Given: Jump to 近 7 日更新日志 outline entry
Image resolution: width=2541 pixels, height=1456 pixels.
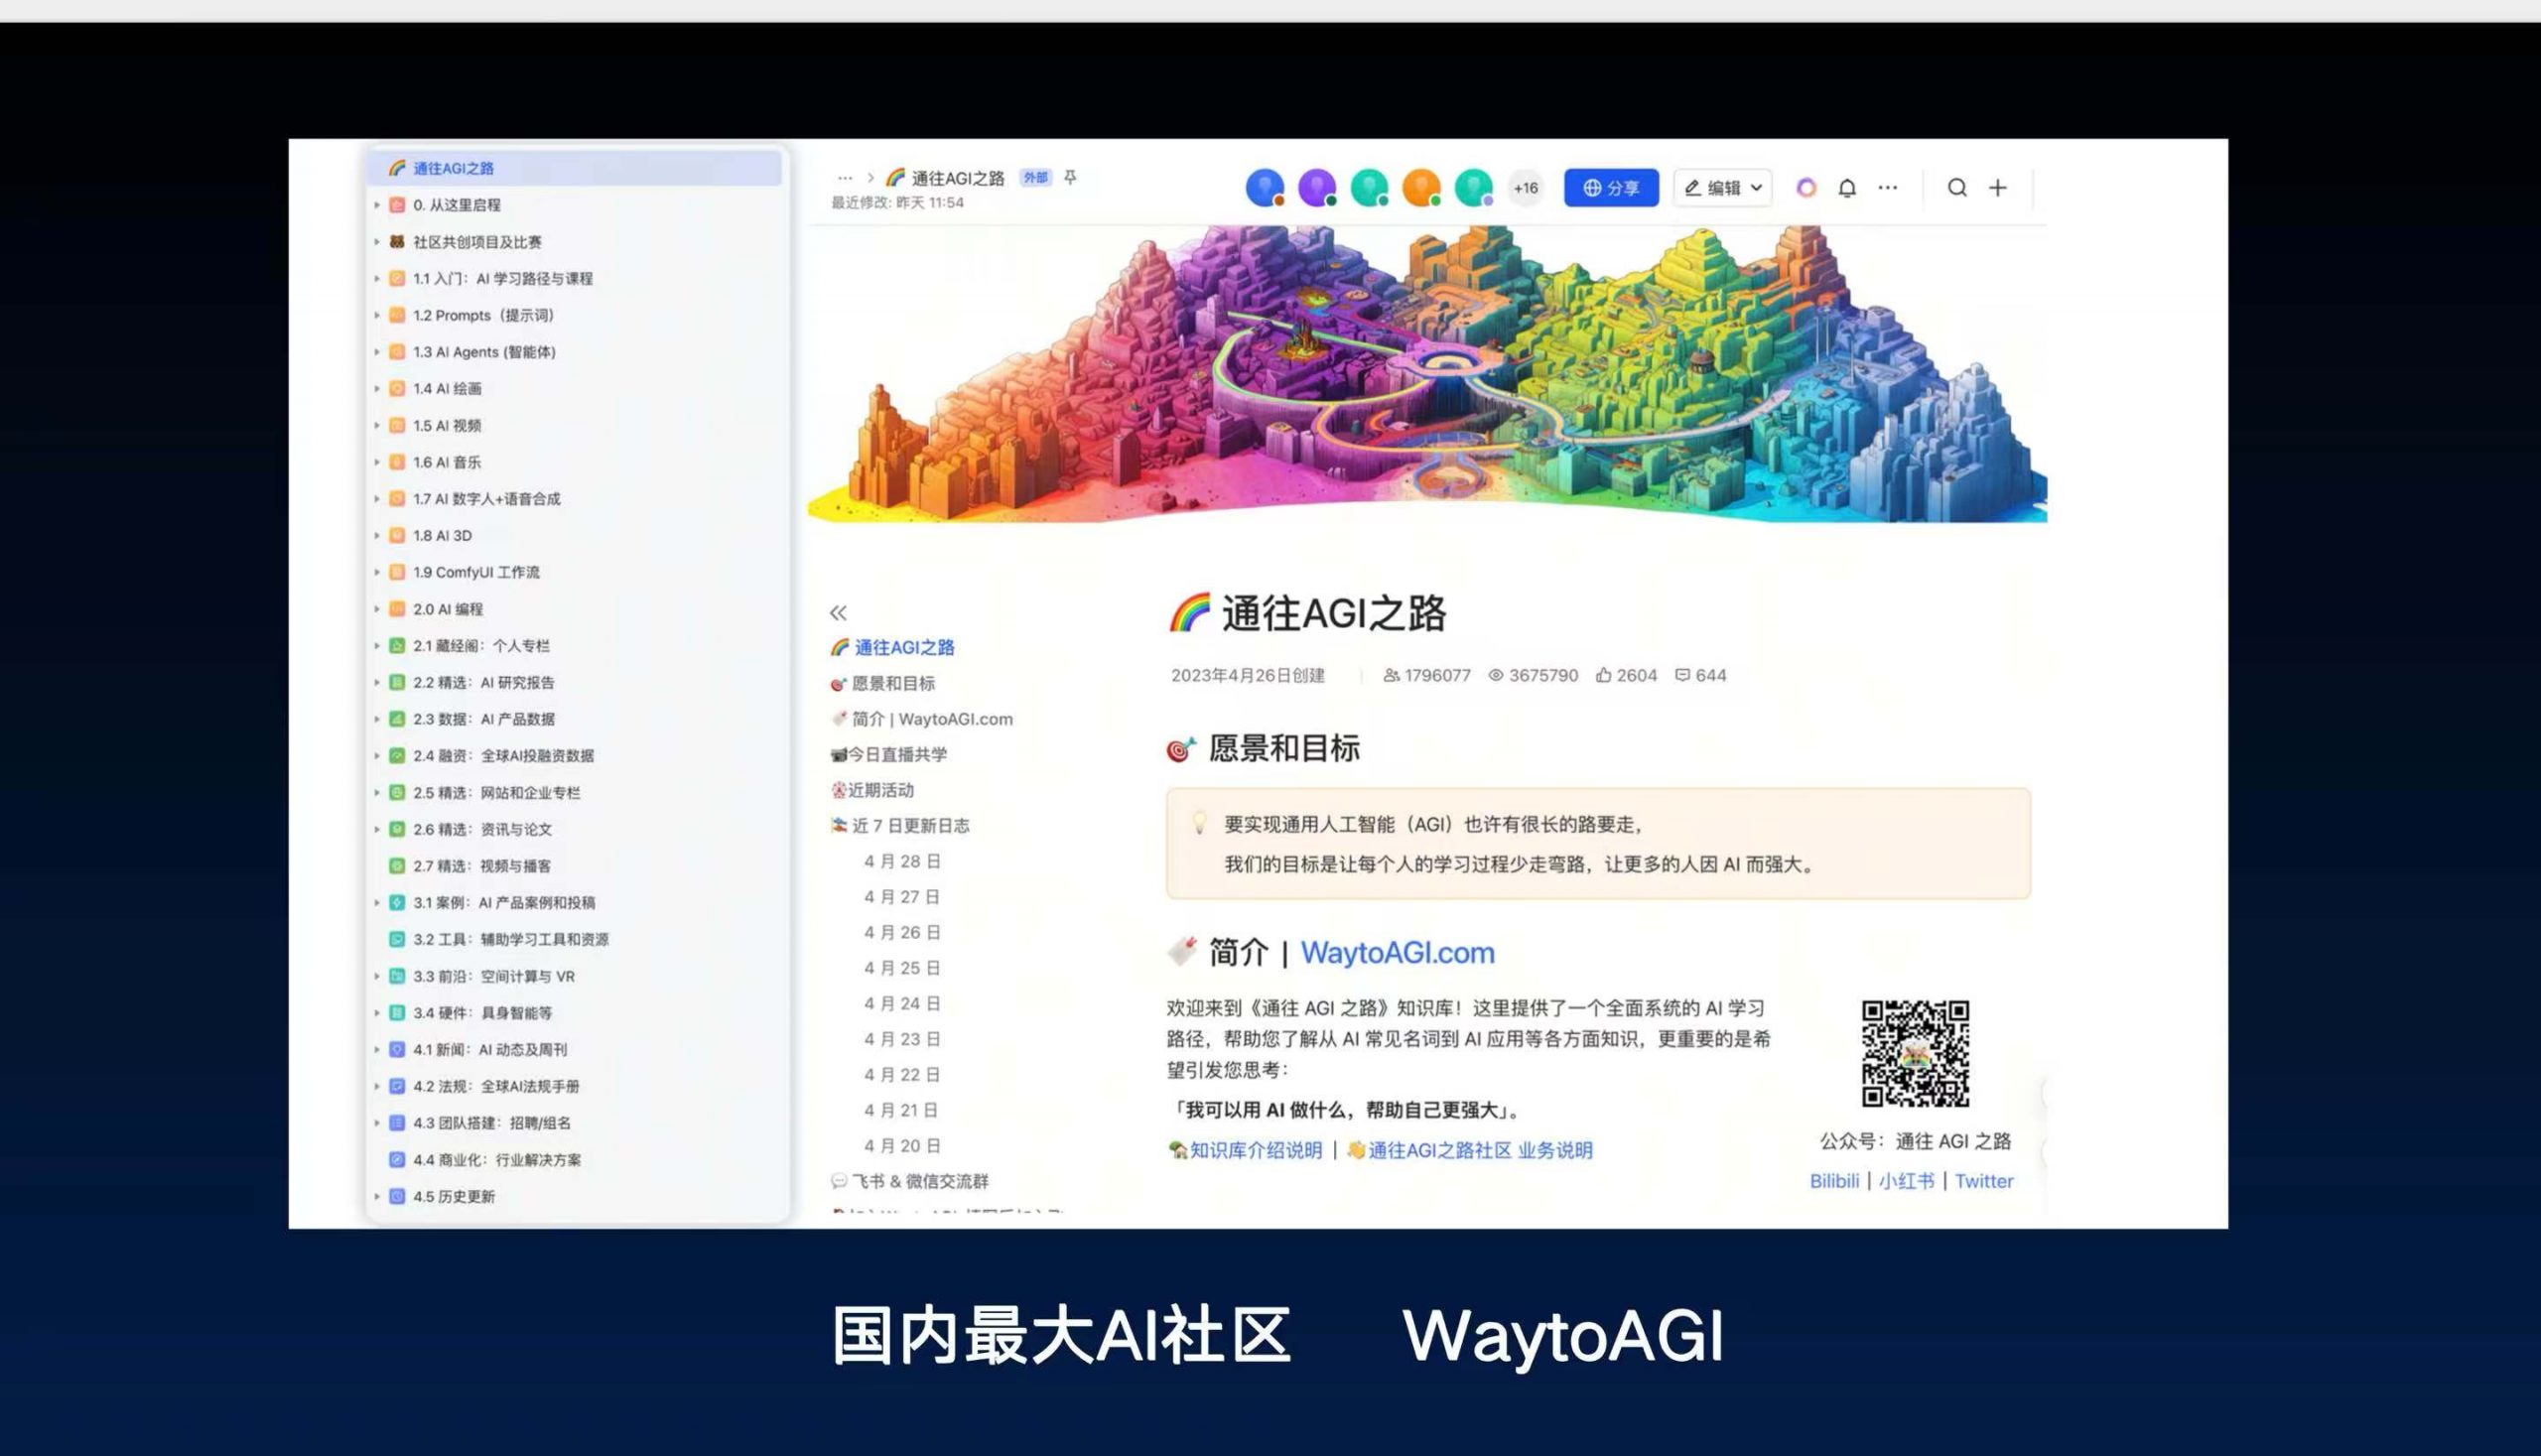Looking at the screenshot, I should pyautogui.click(x=900, y=826).
